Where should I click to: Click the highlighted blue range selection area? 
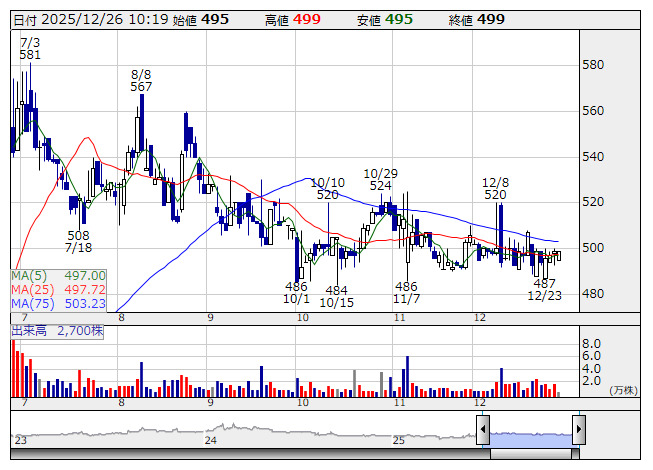(x=531, y=440)
